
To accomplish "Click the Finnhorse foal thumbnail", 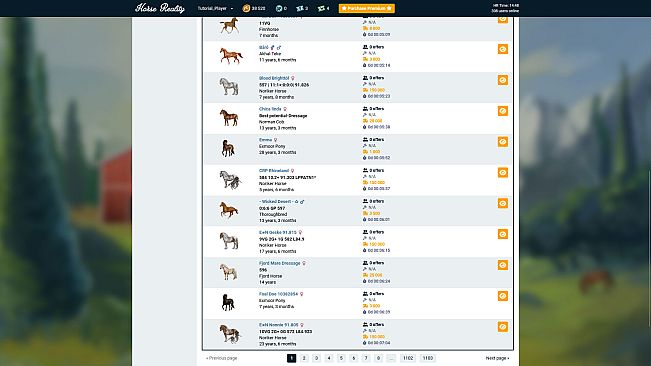I will point(229,26).
